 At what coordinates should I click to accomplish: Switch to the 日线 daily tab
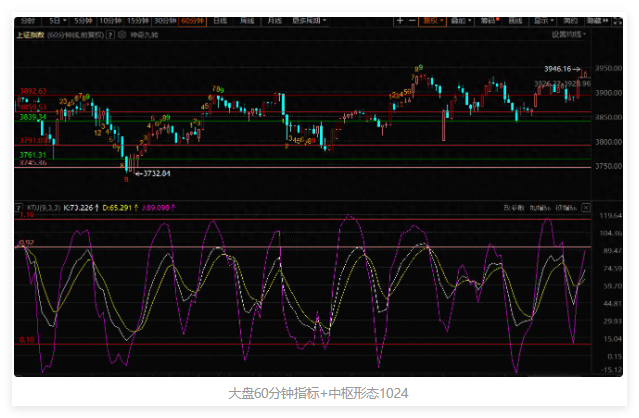pyautogui.click(x=220, y=20)
